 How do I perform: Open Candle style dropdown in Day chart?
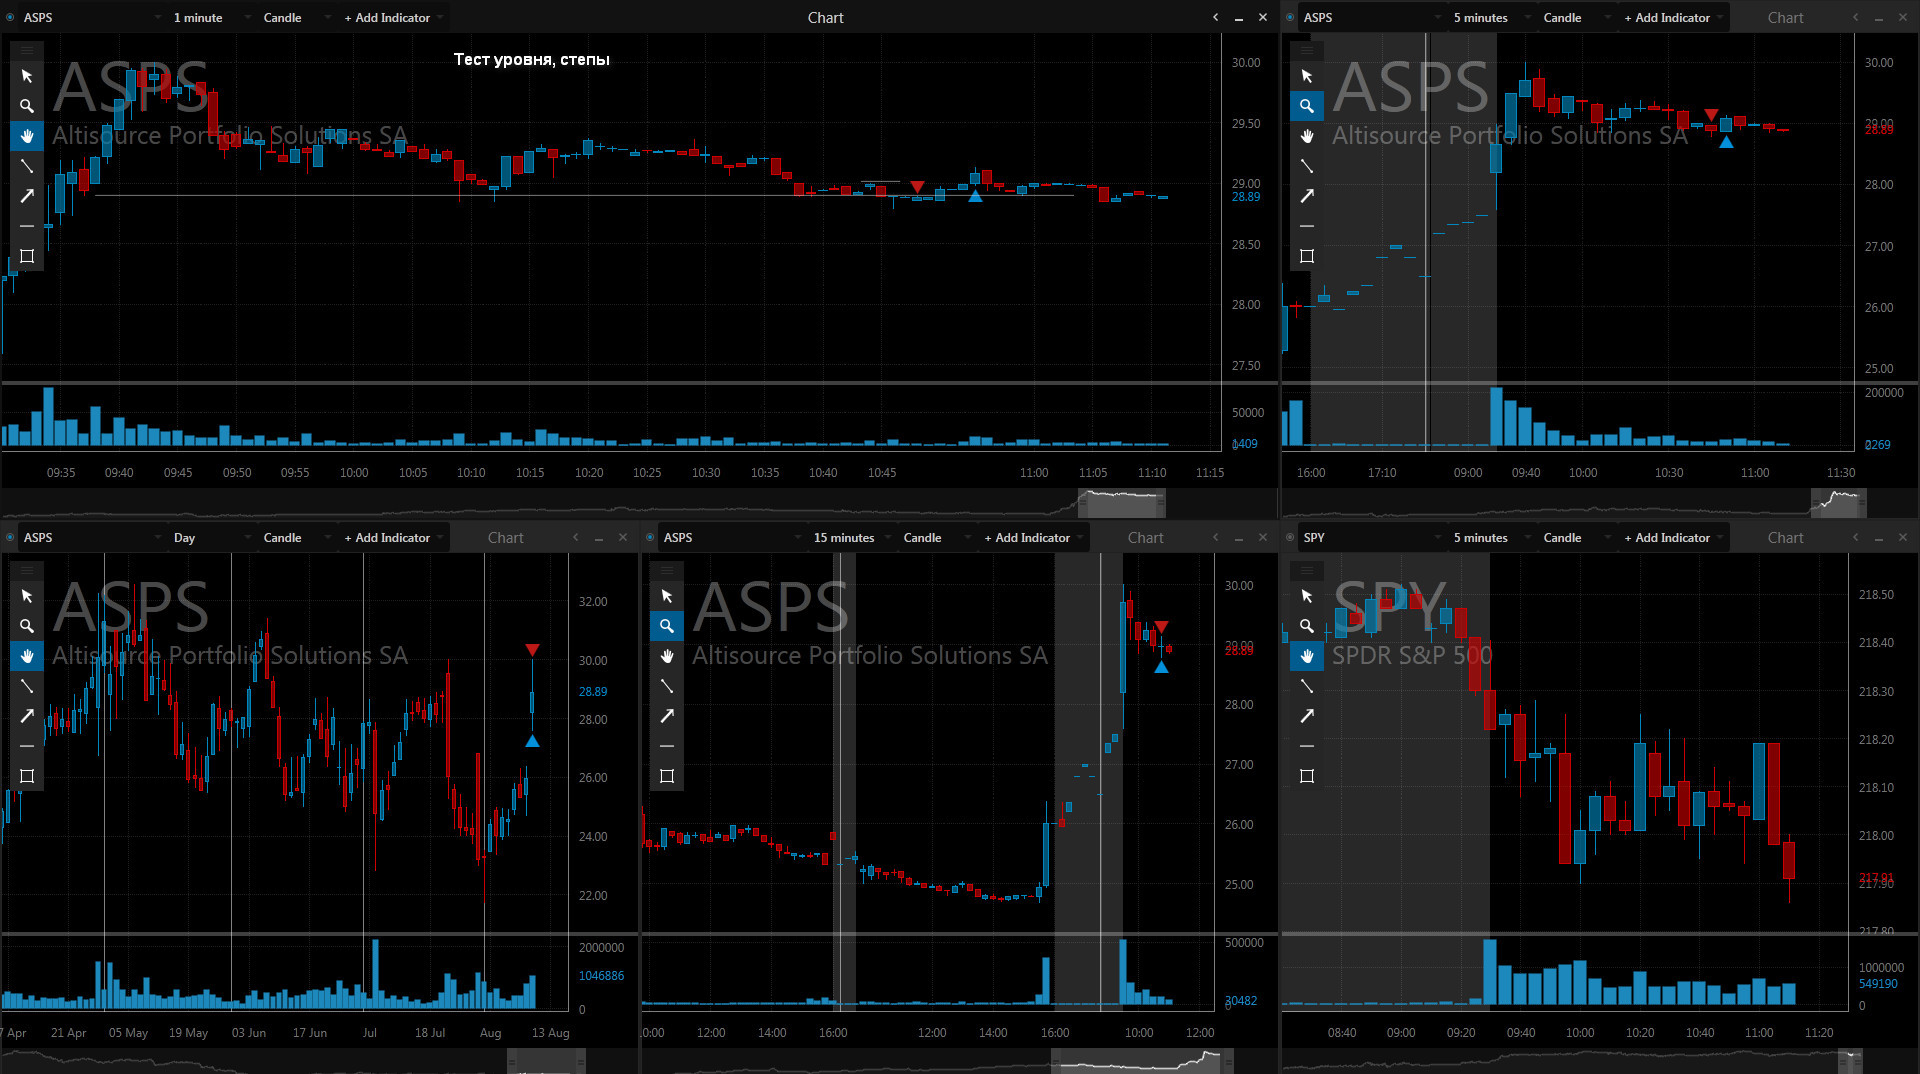point(296,537)
